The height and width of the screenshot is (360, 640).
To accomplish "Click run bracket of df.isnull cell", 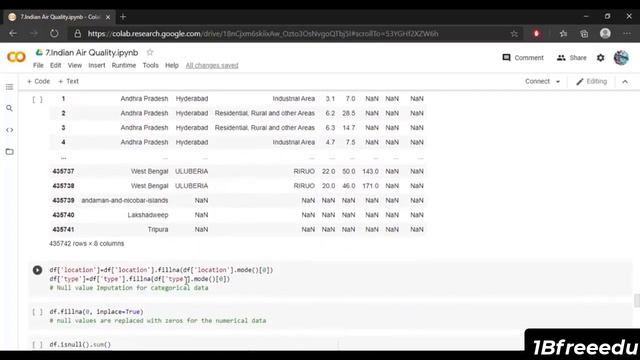I will pos(37,344).
